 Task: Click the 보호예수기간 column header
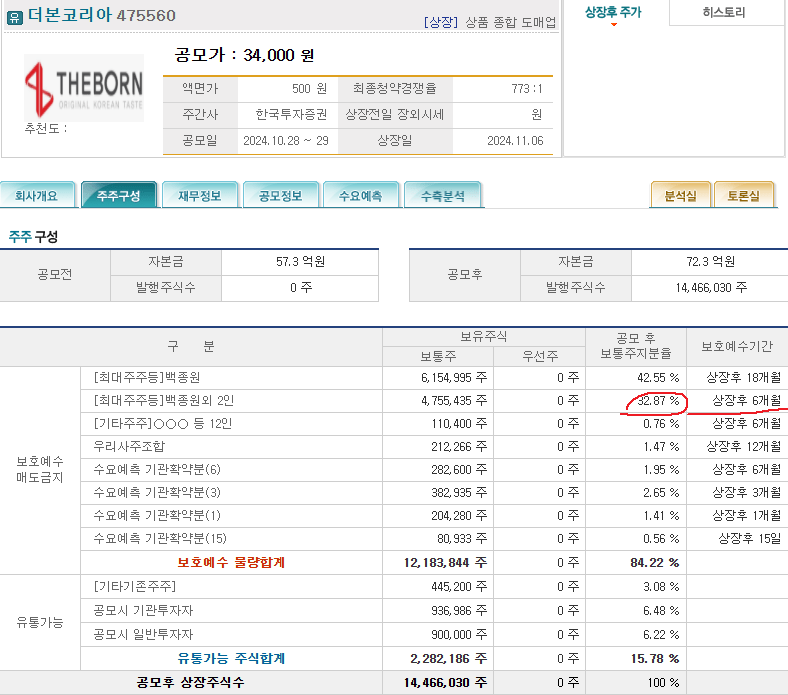click(x=737, y=347)
